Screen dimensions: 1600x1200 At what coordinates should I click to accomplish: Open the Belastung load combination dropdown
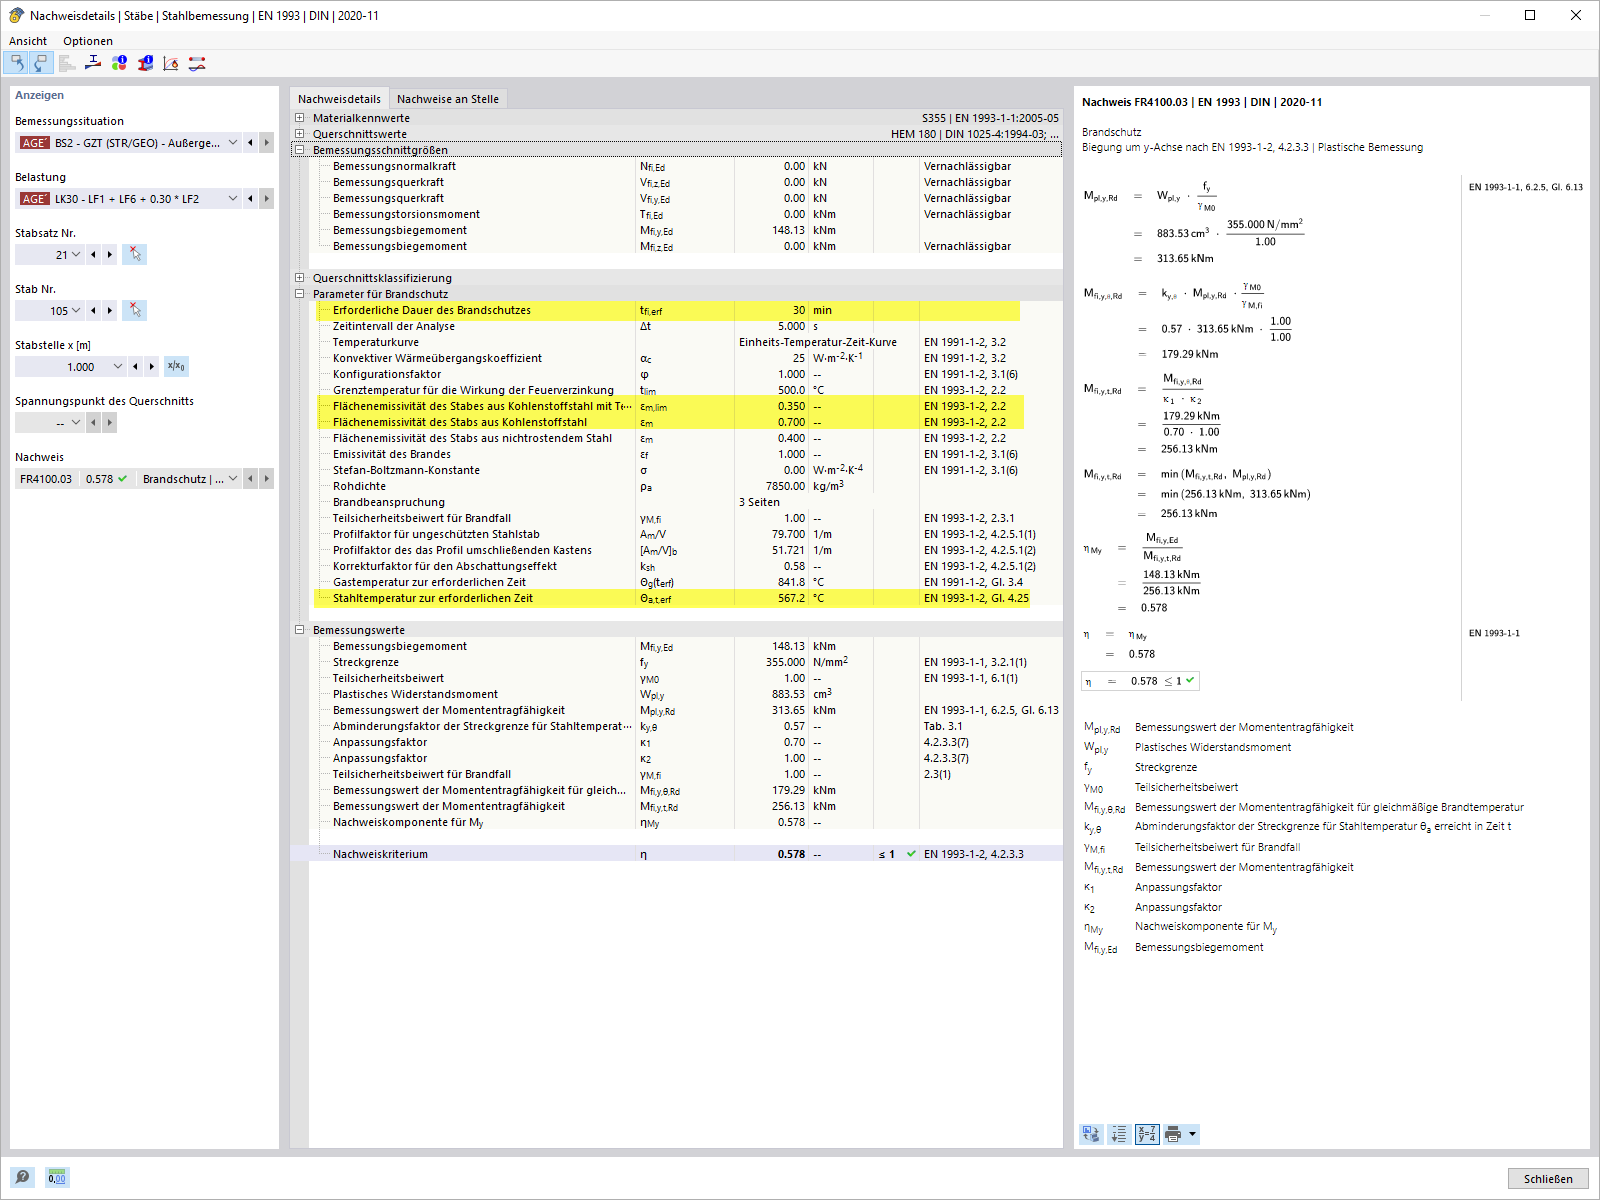coord(232,198)
